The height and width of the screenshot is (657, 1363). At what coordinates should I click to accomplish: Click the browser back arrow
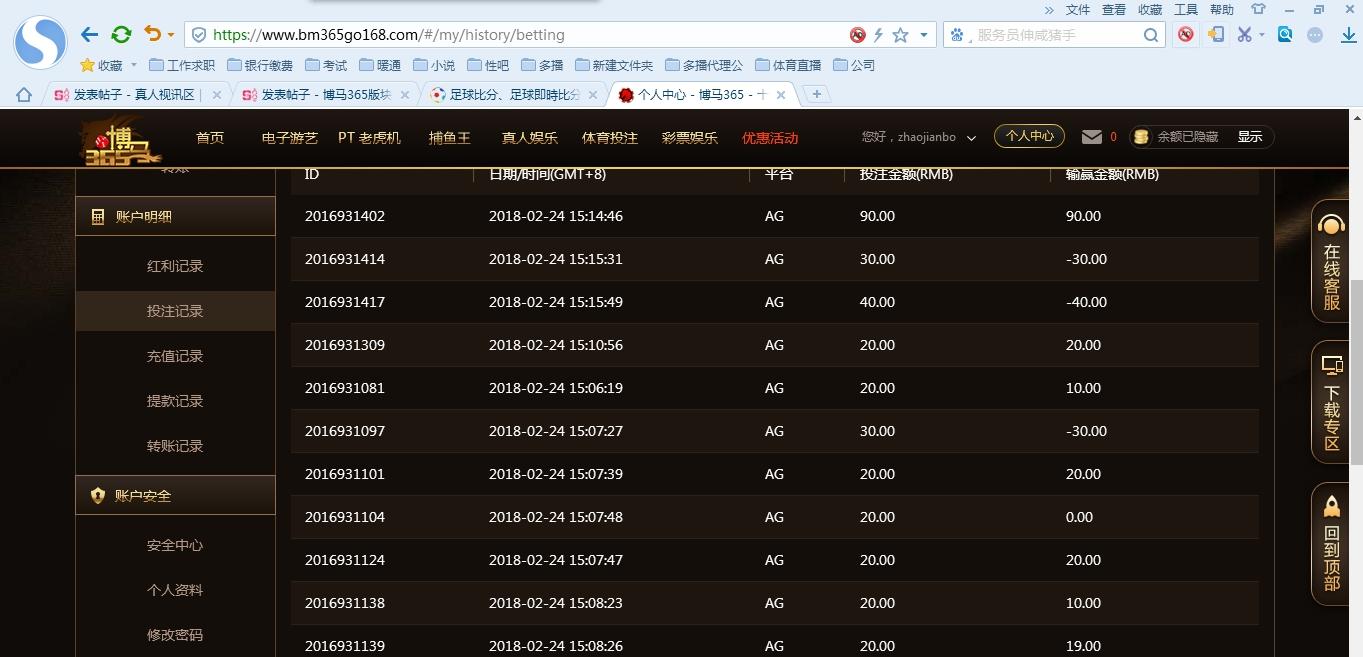(x=89, y=35)
